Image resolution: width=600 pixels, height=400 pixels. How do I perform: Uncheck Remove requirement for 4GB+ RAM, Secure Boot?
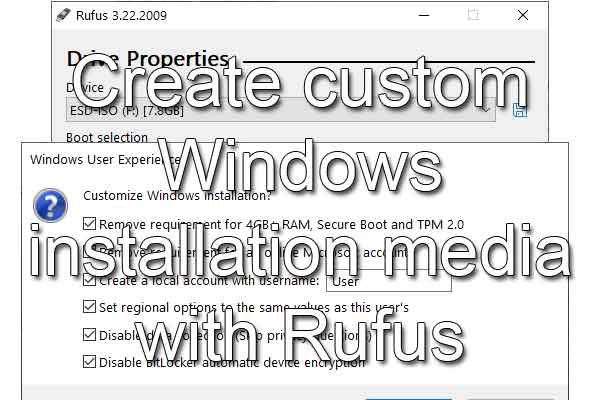tap(89, 224)
